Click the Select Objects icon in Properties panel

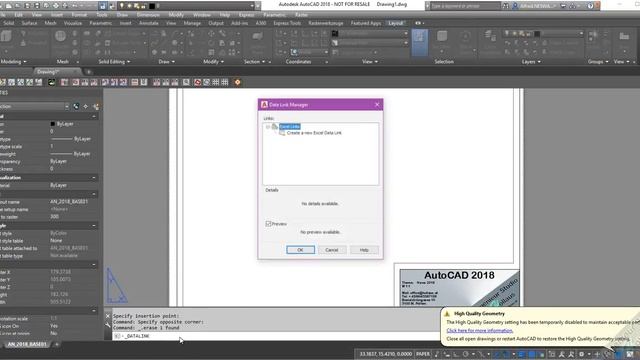click(x=86, y=107)
